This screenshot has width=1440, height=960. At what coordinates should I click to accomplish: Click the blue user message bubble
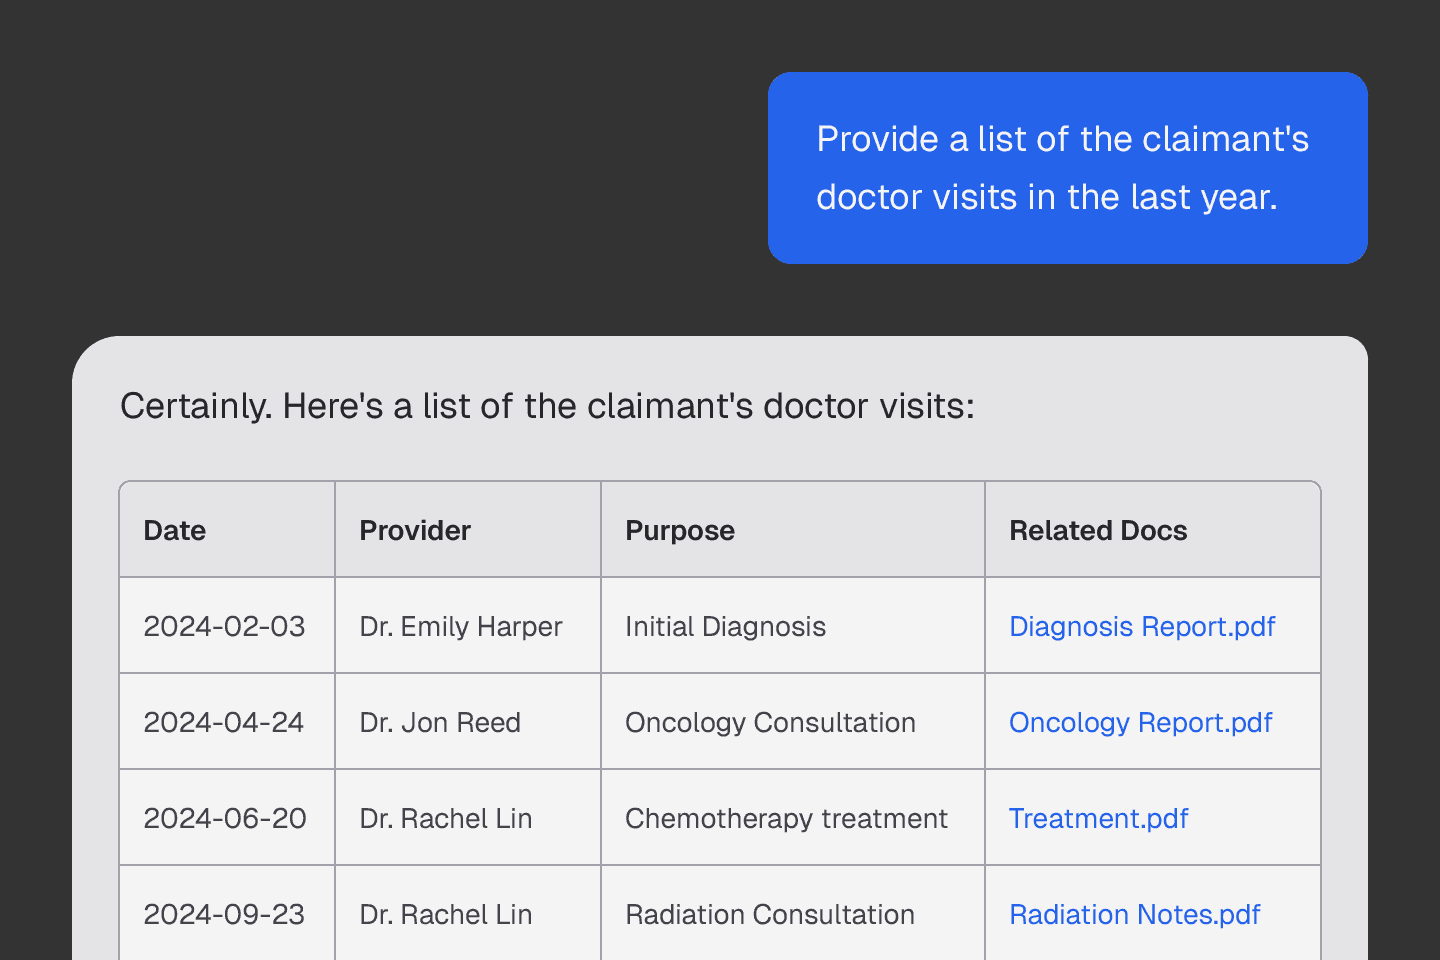[x=1067, y=168]
